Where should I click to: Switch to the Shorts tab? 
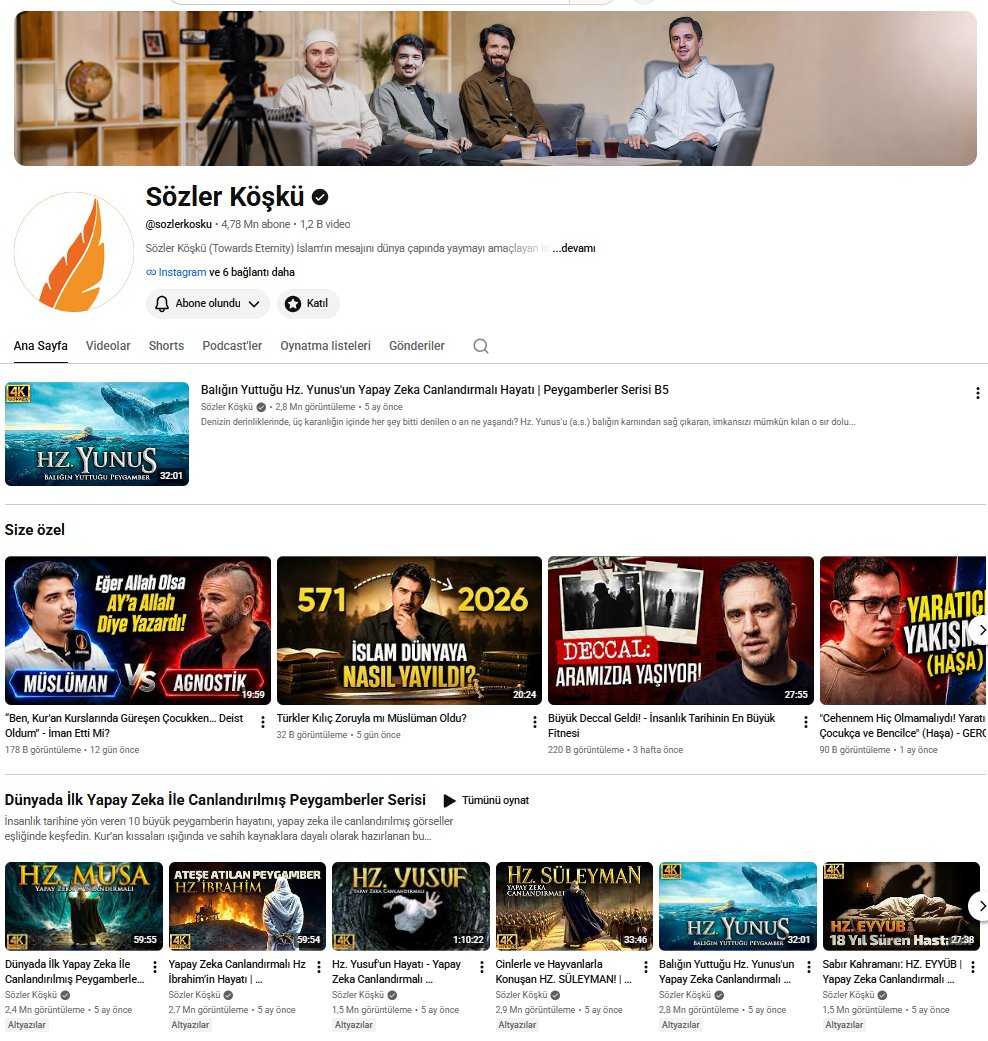(166, 346)
